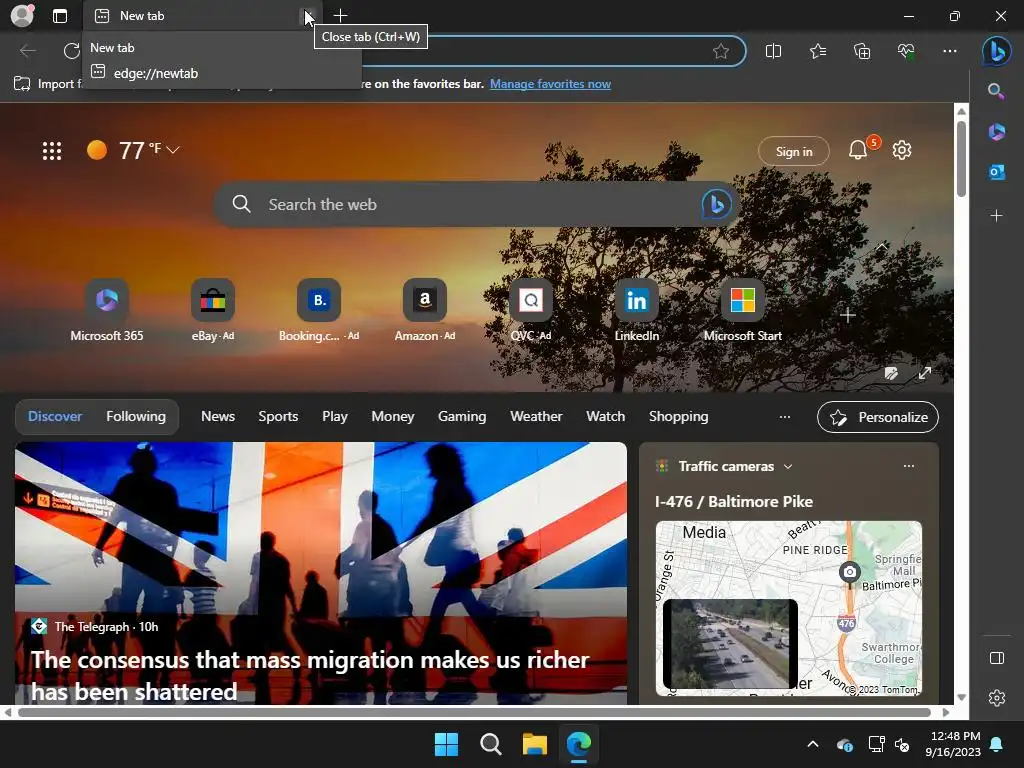Open Microsoft Start quick link
This screenshot has height=768, width=1024.
743,311
